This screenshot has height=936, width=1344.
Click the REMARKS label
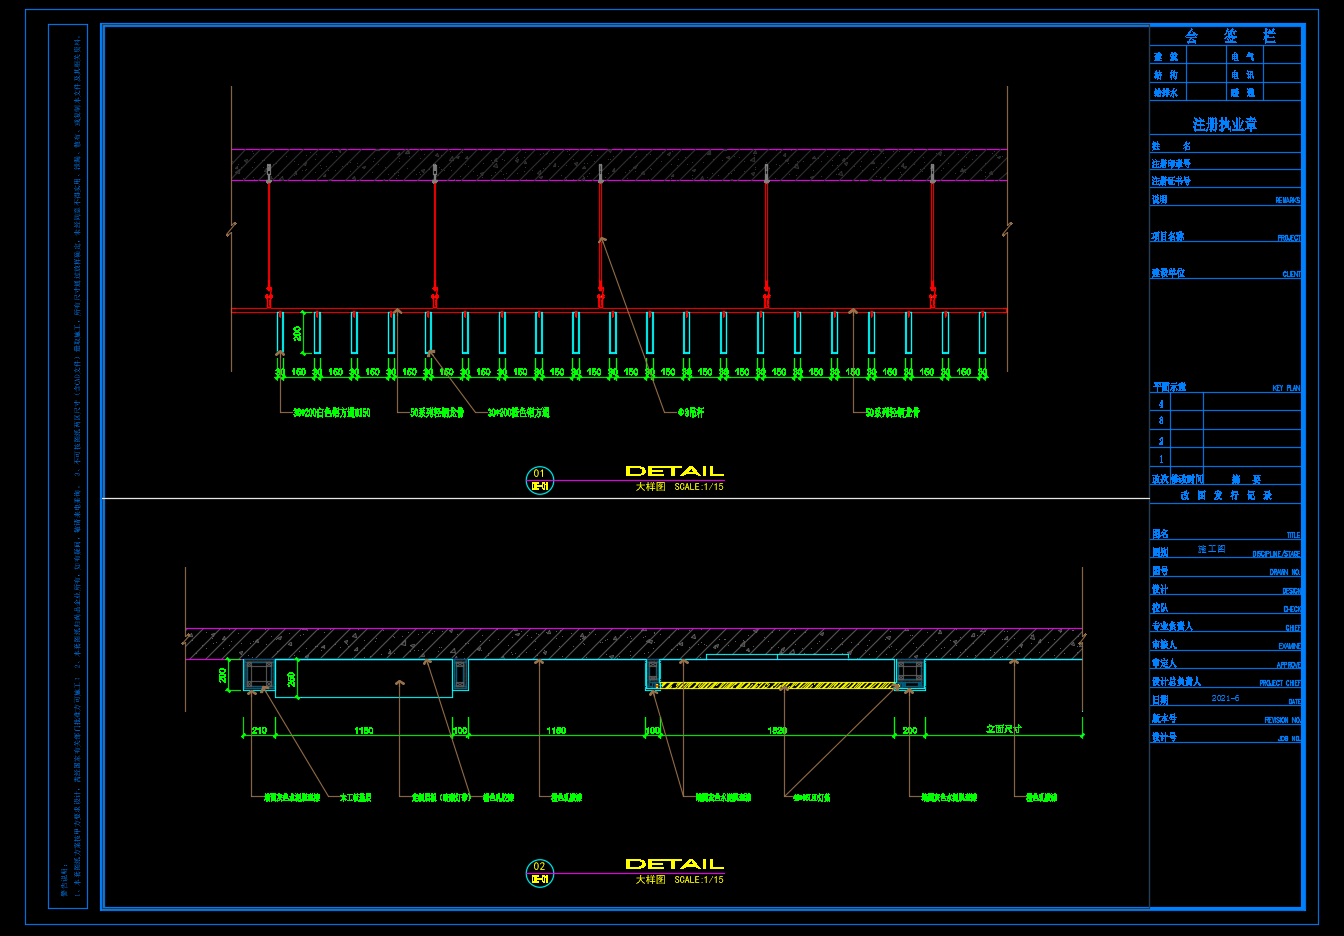(x=1288, y=201)
